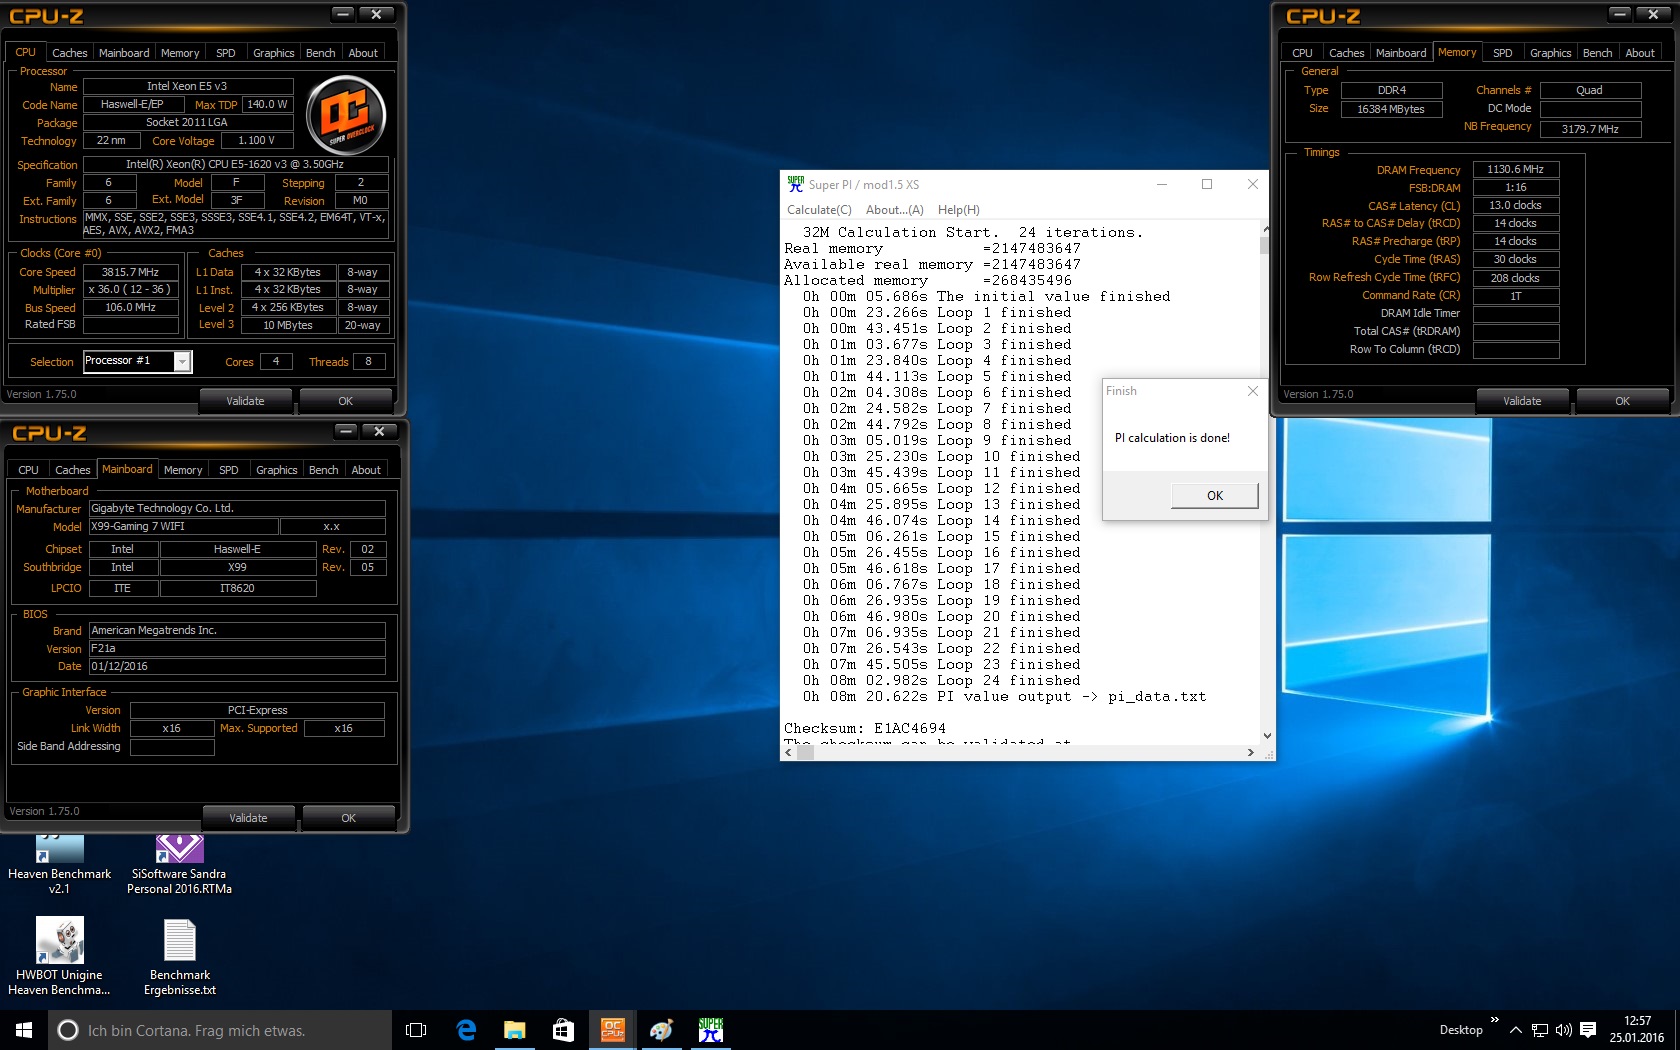1680x1050 pixels.
Task: Open Heaven Benchmark v2.1 desktop shortcut
Action: click(x=59, y=864)
